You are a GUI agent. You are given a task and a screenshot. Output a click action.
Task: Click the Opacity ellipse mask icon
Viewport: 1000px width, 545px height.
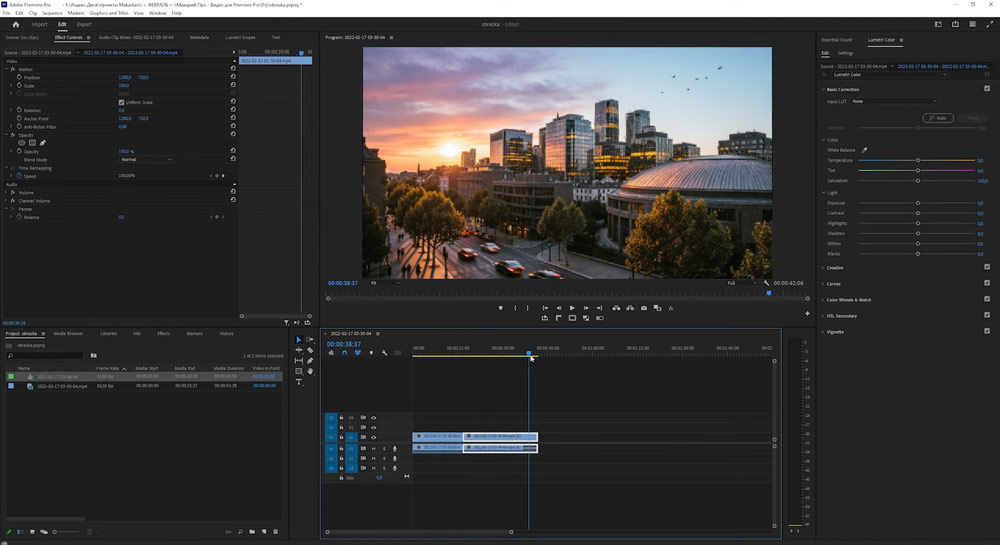click(x=22, y=143)
